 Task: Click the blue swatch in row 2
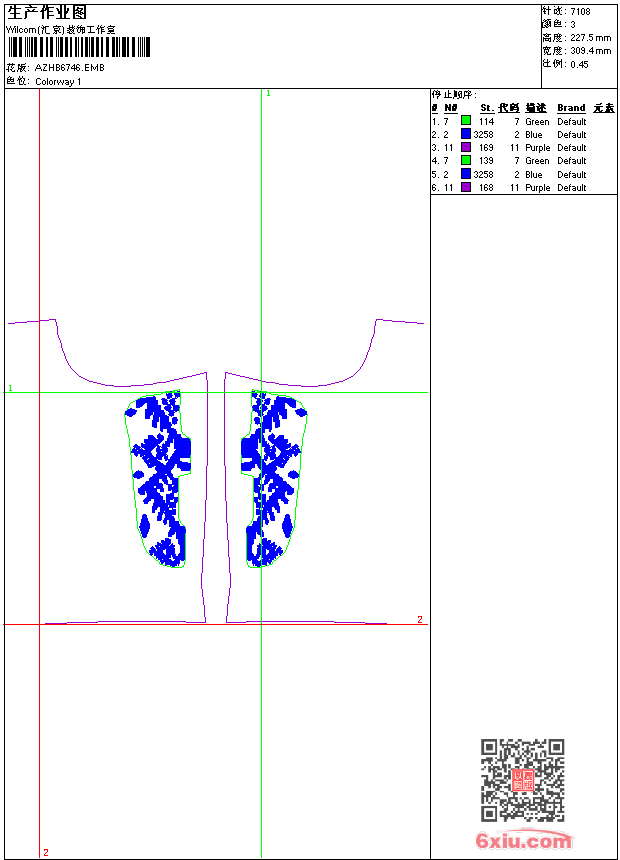pos(465,134)
